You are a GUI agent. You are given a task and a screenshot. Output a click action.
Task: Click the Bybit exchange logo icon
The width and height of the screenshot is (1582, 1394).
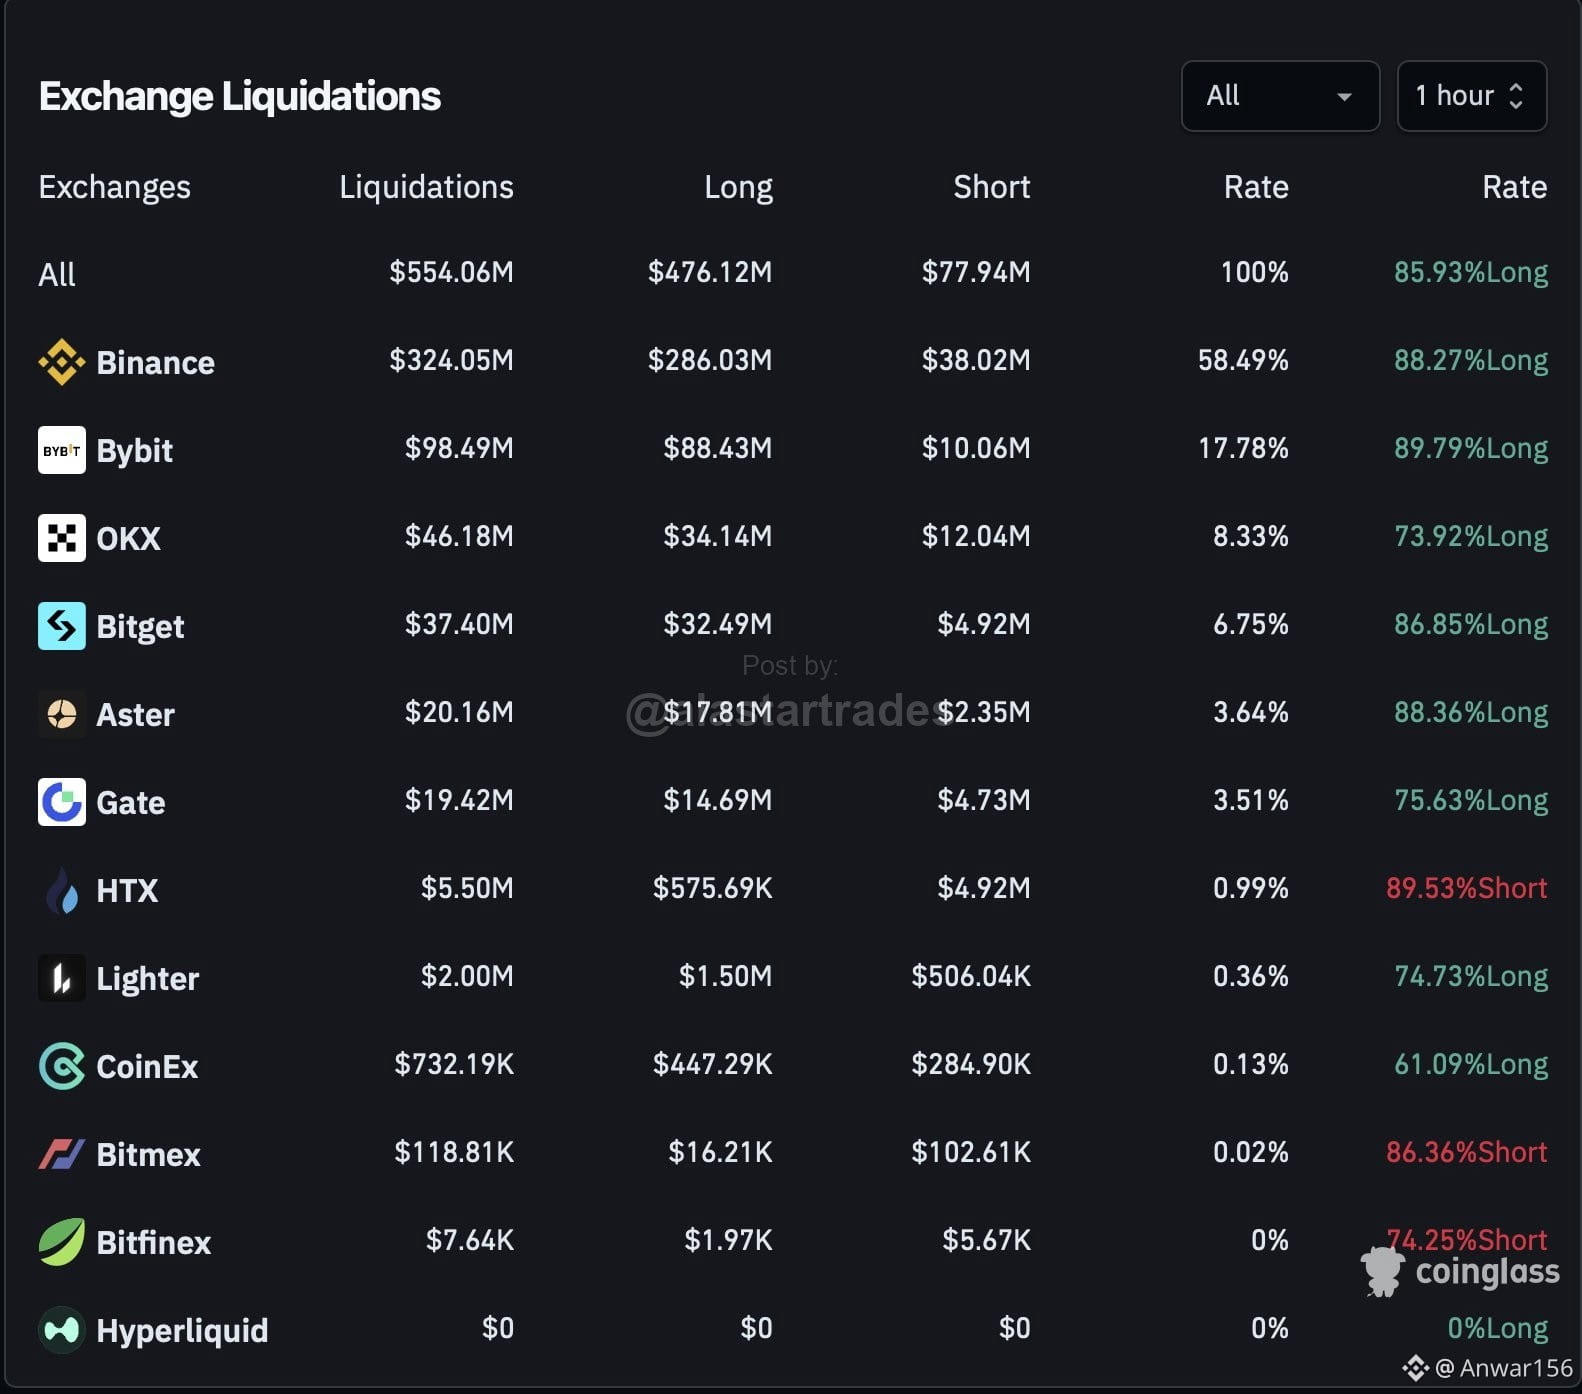pos(62,450)
